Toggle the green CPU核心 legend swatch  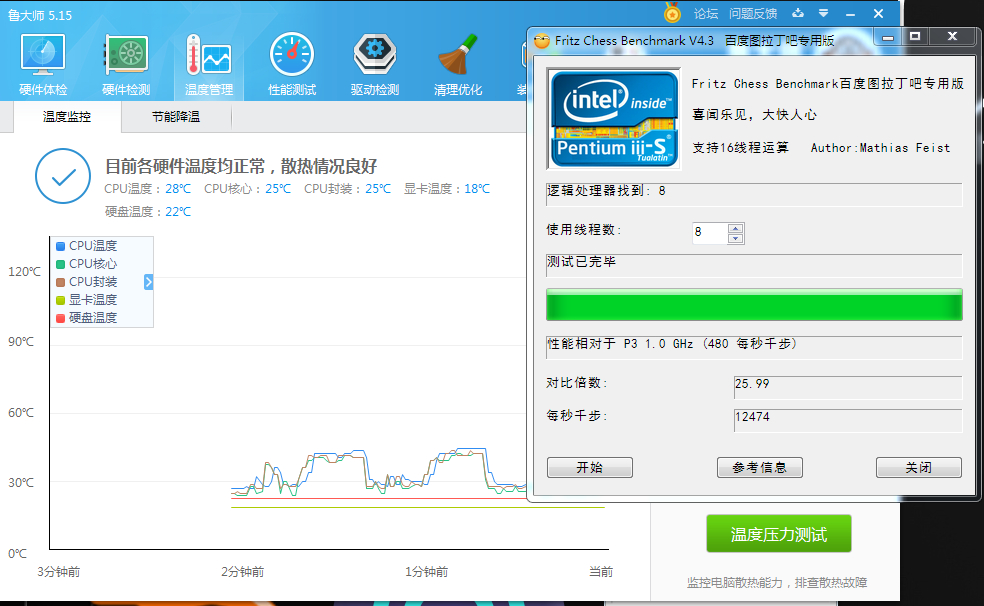click(x=61, y=264)
